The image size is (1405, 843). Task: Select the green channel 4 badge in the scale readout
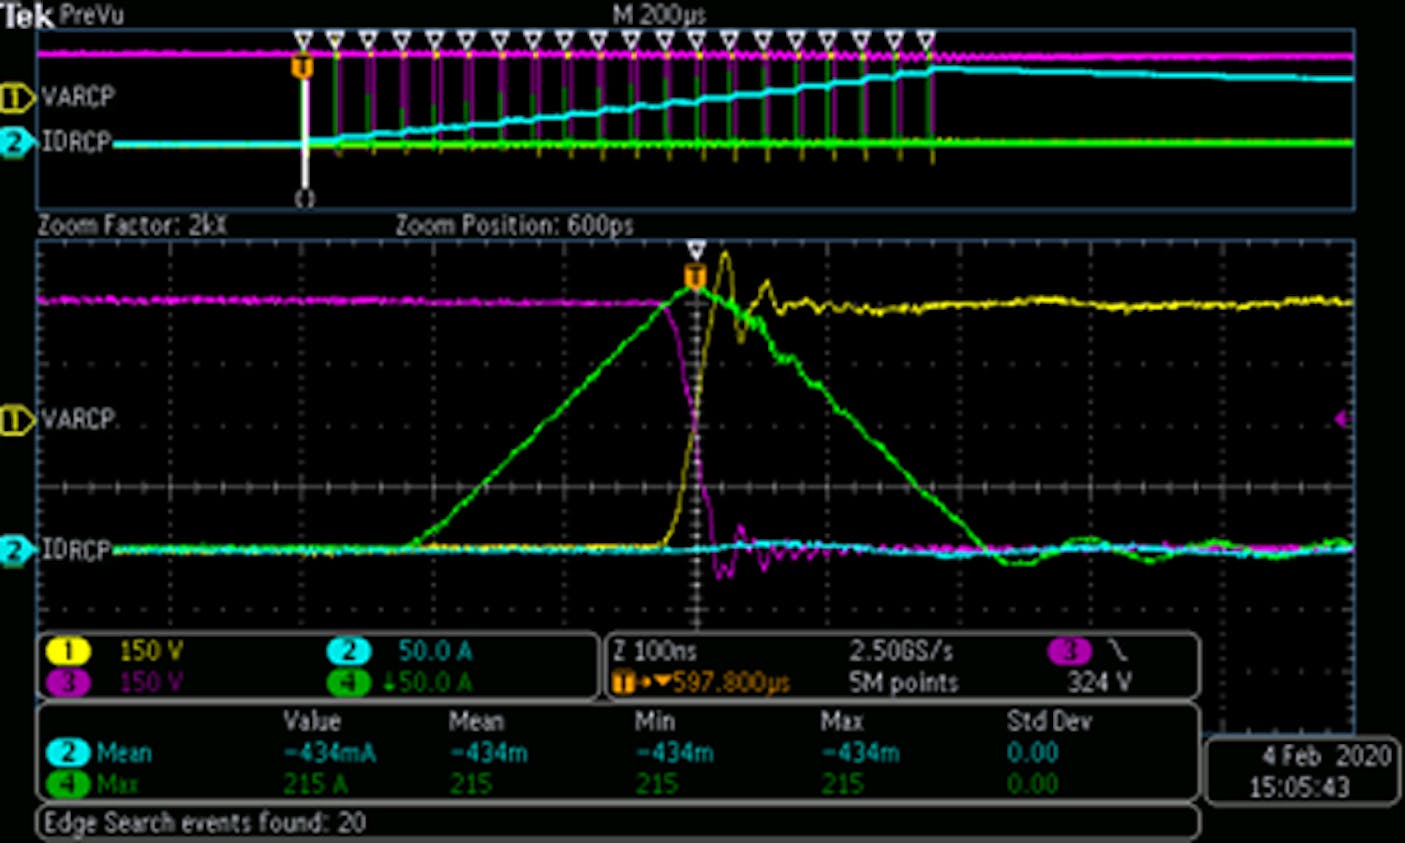(x=348, y=682)
